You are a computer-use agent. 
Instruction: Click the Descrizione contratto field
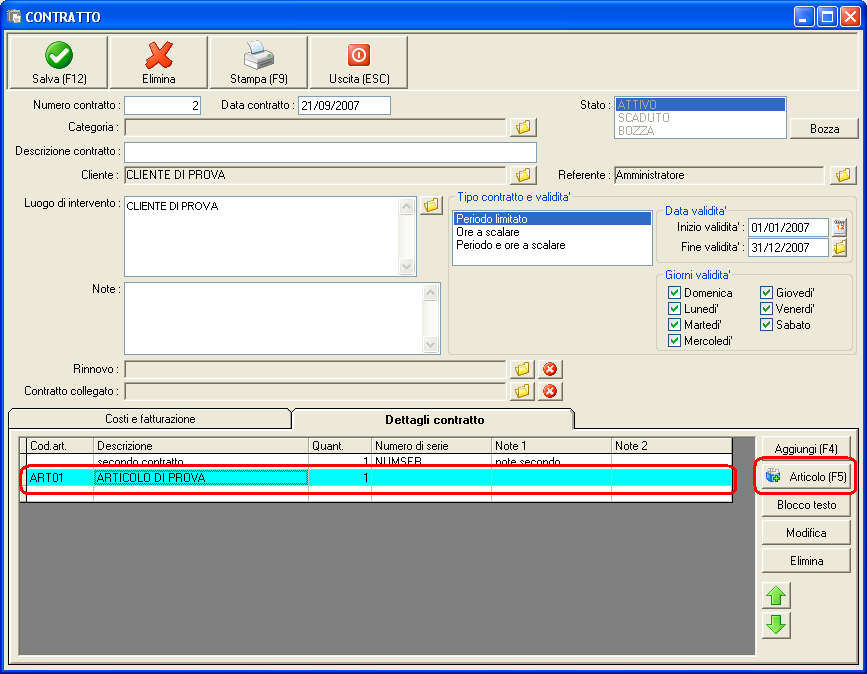pos(330,152)
